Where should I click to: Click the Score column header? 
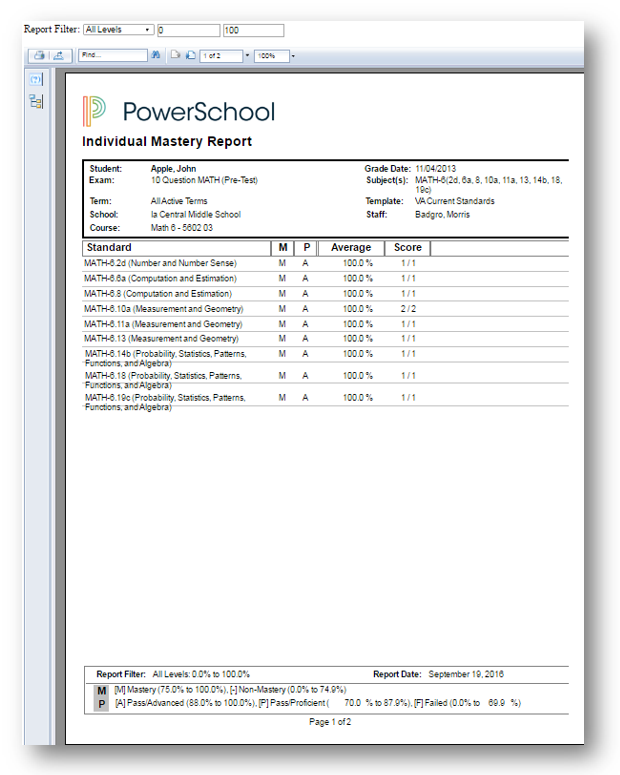coord(408,248)
